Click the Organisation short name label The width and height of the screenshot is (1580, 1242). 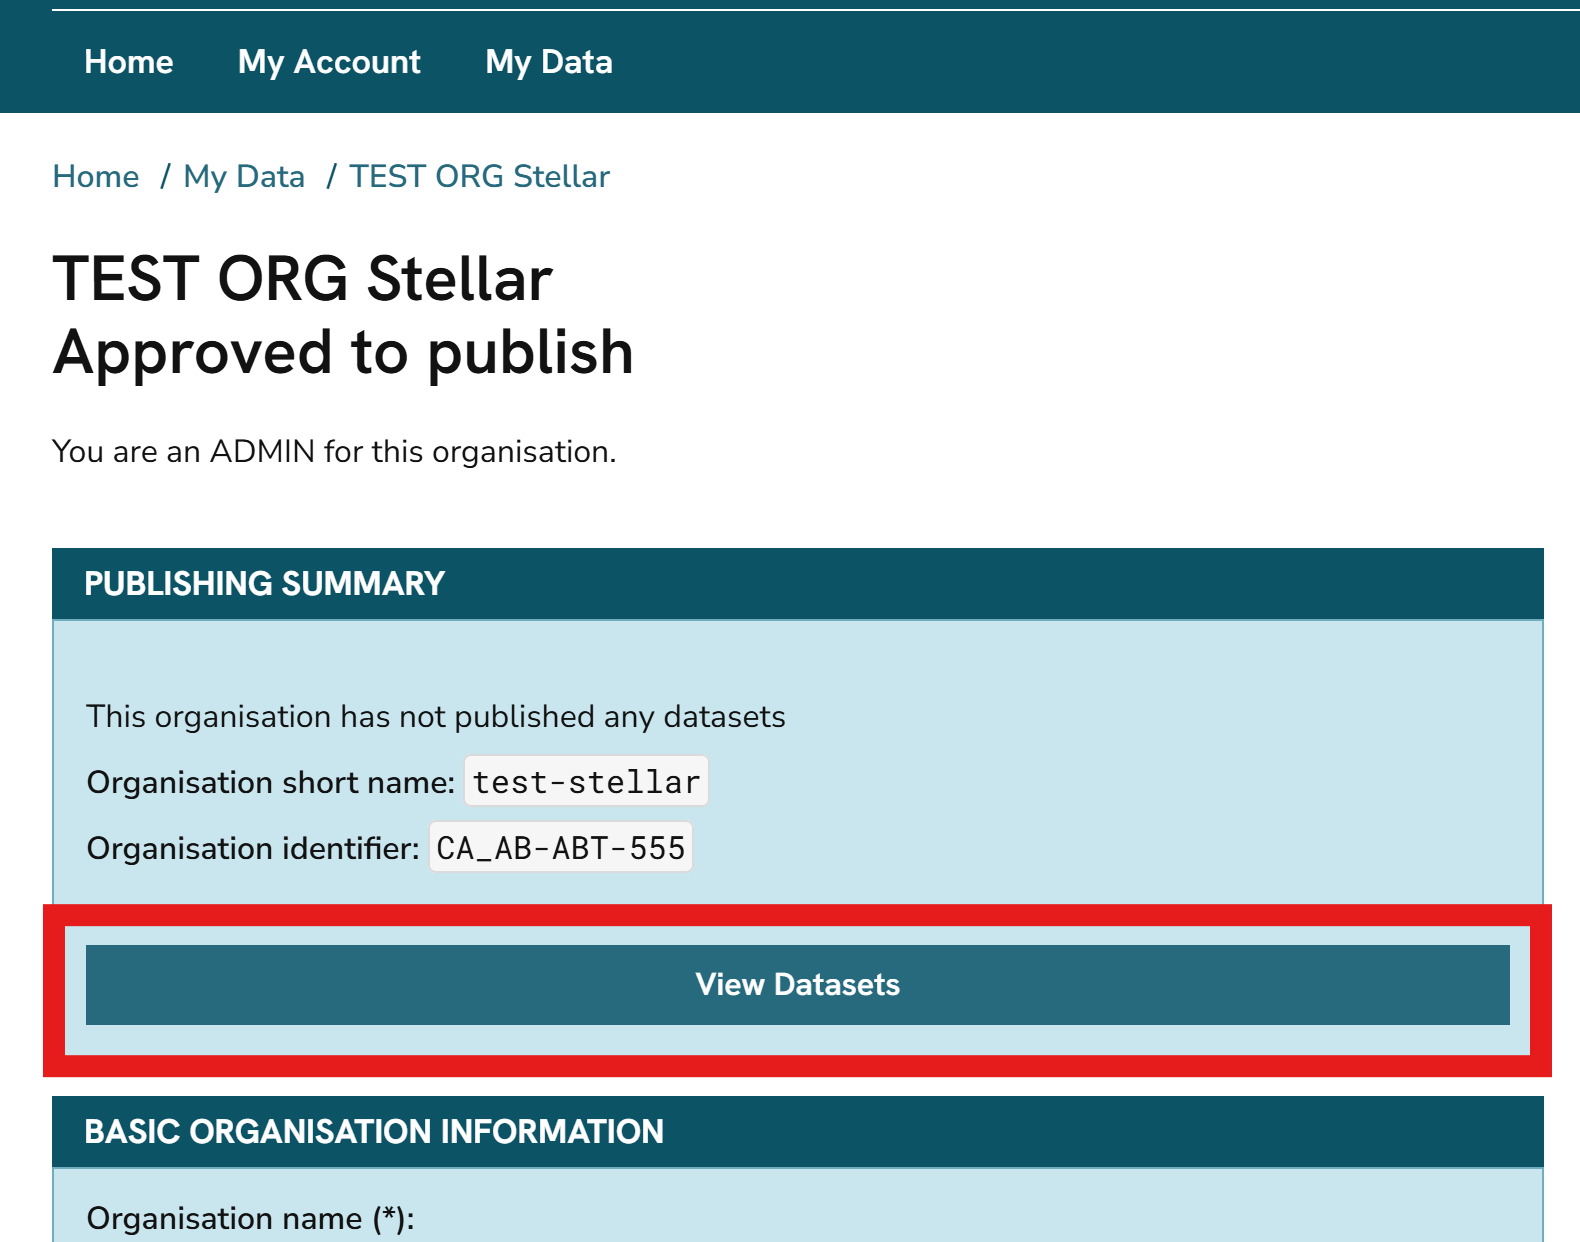271,782
